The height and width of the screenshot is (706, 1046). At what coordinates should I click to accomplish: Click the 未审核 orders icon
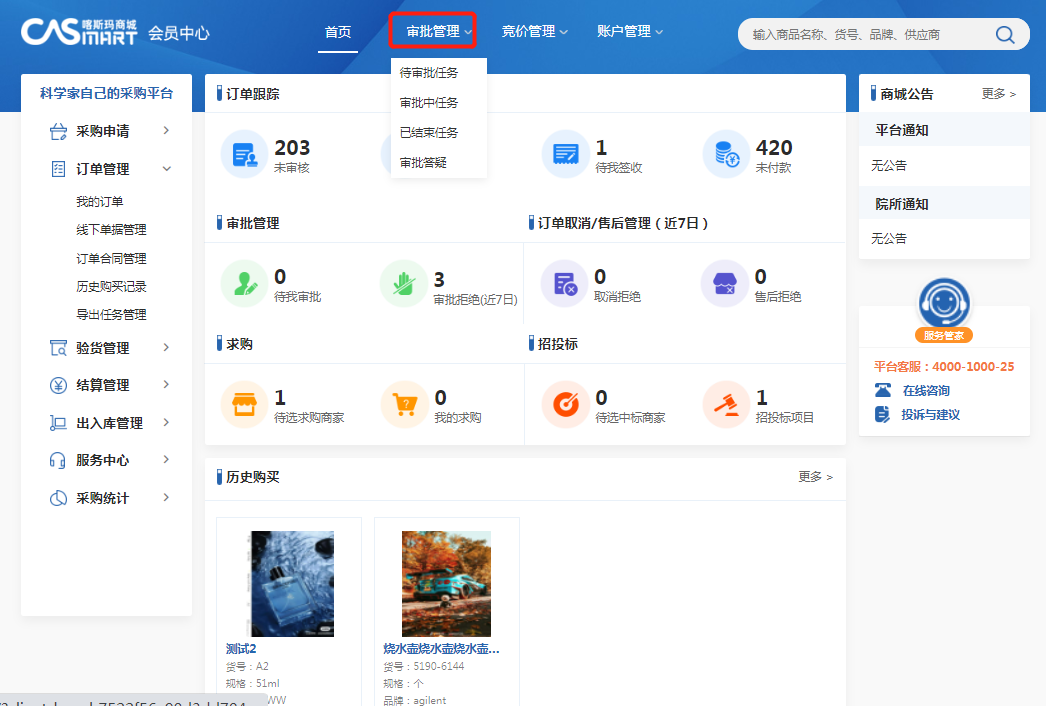[x=245, y=154]
